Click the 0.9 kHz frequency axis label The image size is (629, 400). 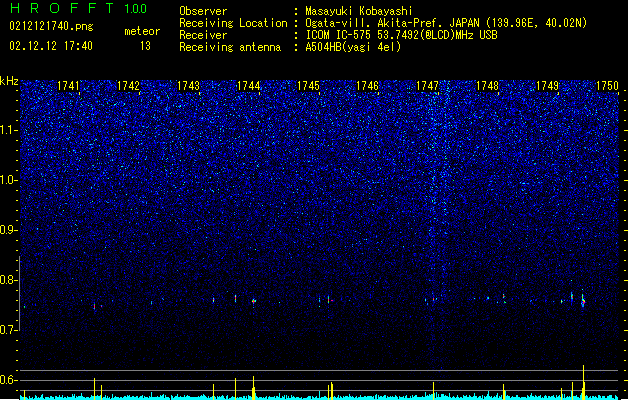point(9,230)
